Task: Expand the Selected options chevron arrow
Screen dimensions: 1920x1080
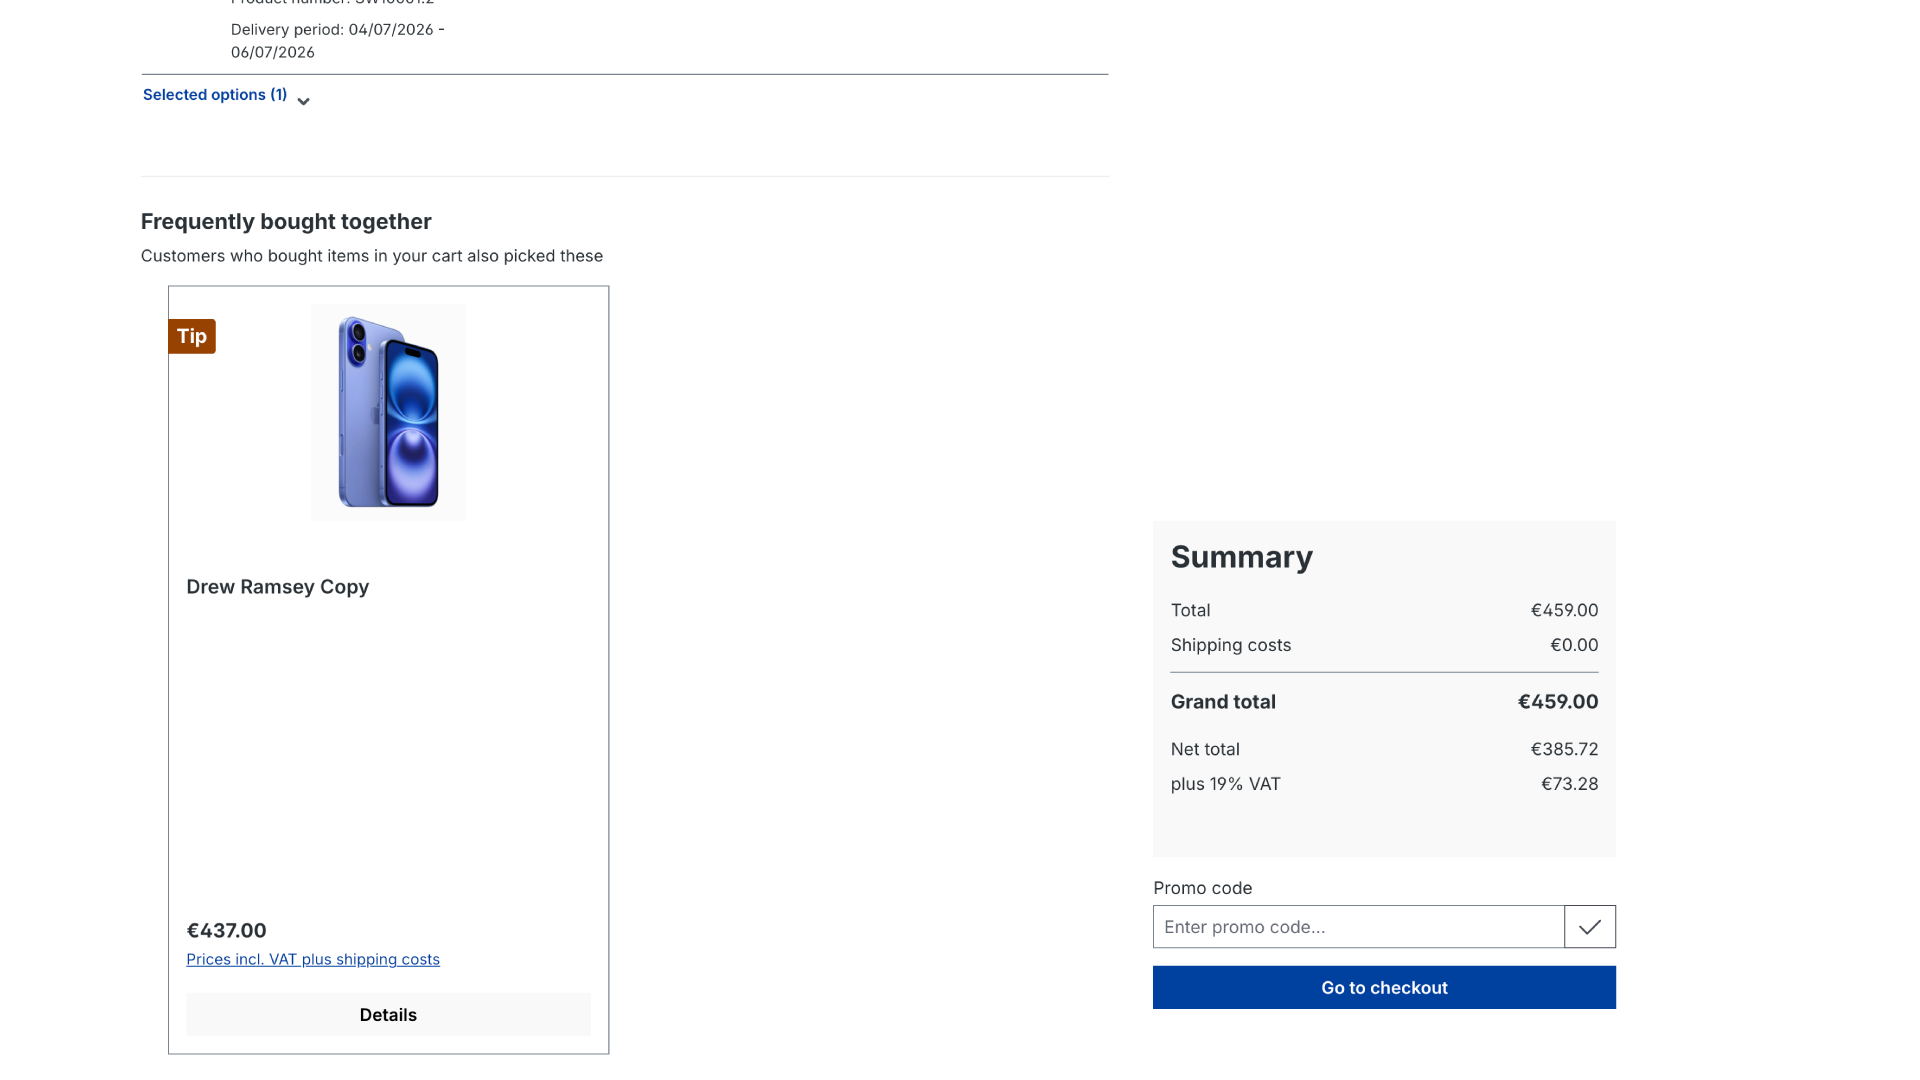Action: point(303,101)
